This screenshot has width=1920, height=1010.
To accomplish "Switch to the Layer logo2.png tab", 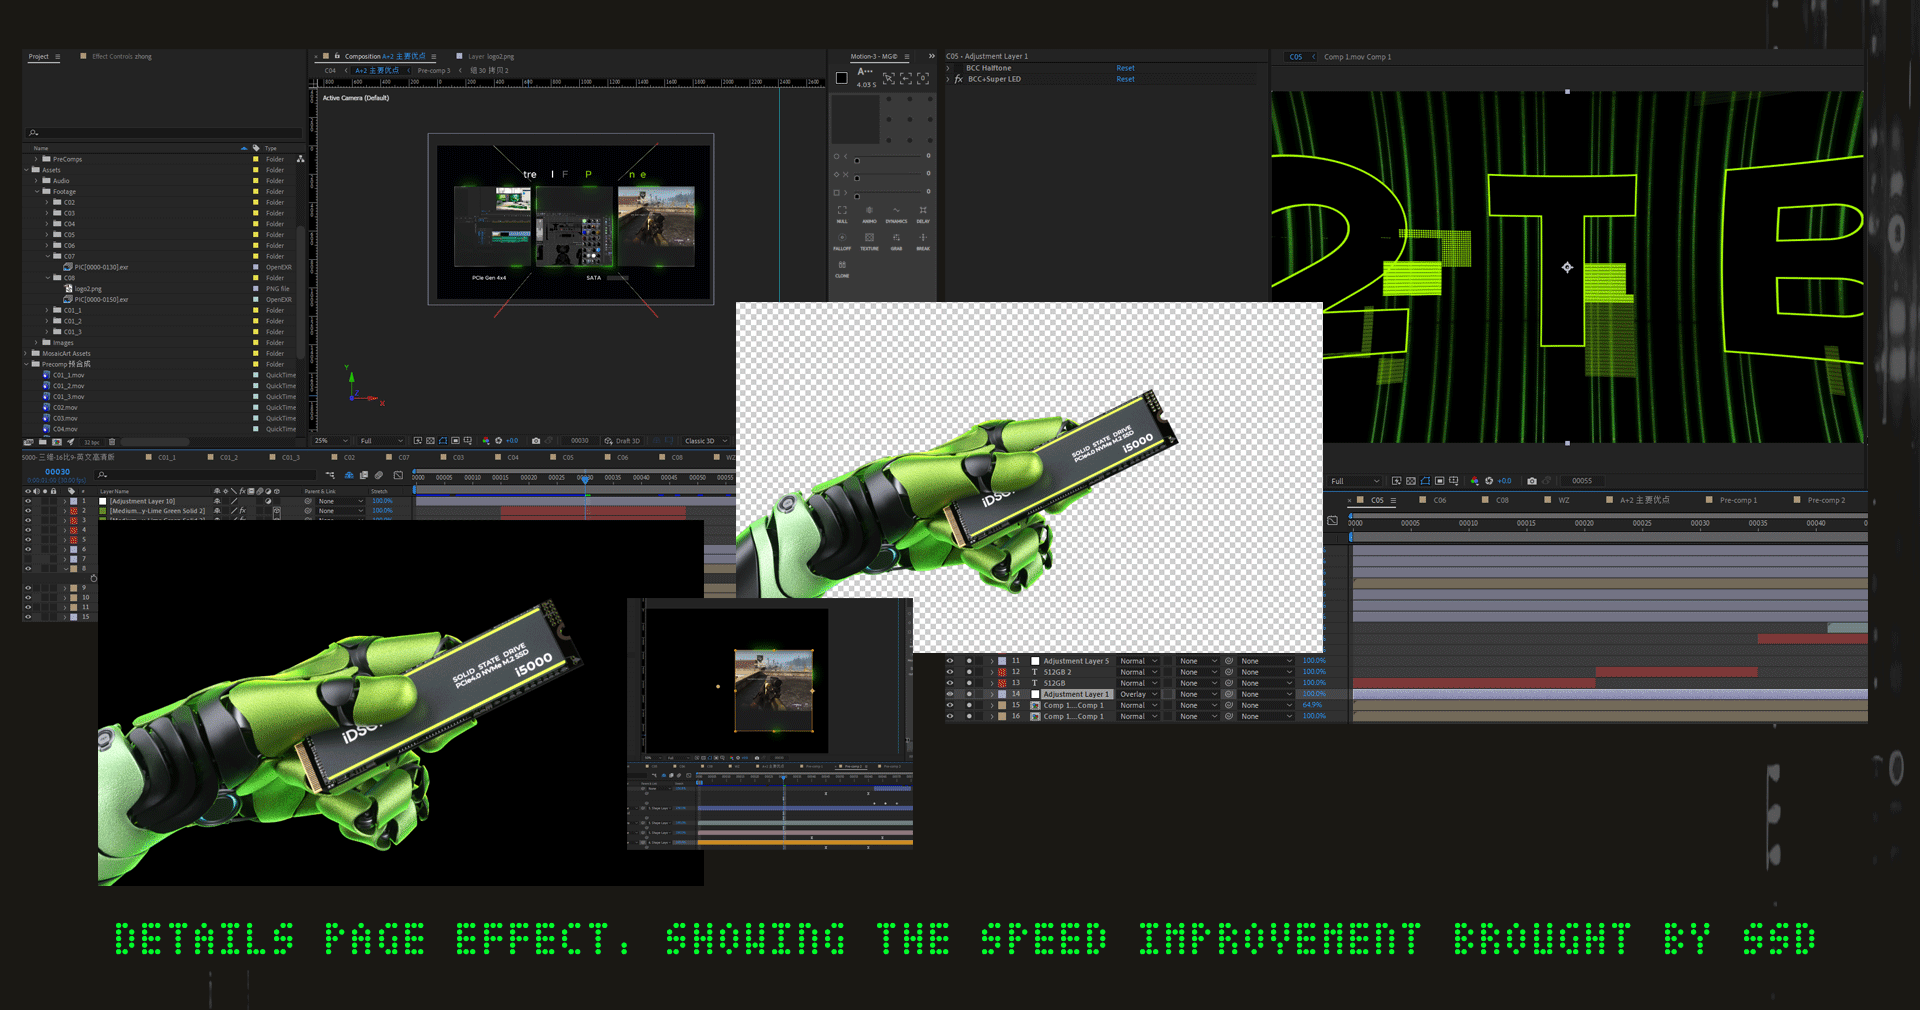I will tap(491, 57).
